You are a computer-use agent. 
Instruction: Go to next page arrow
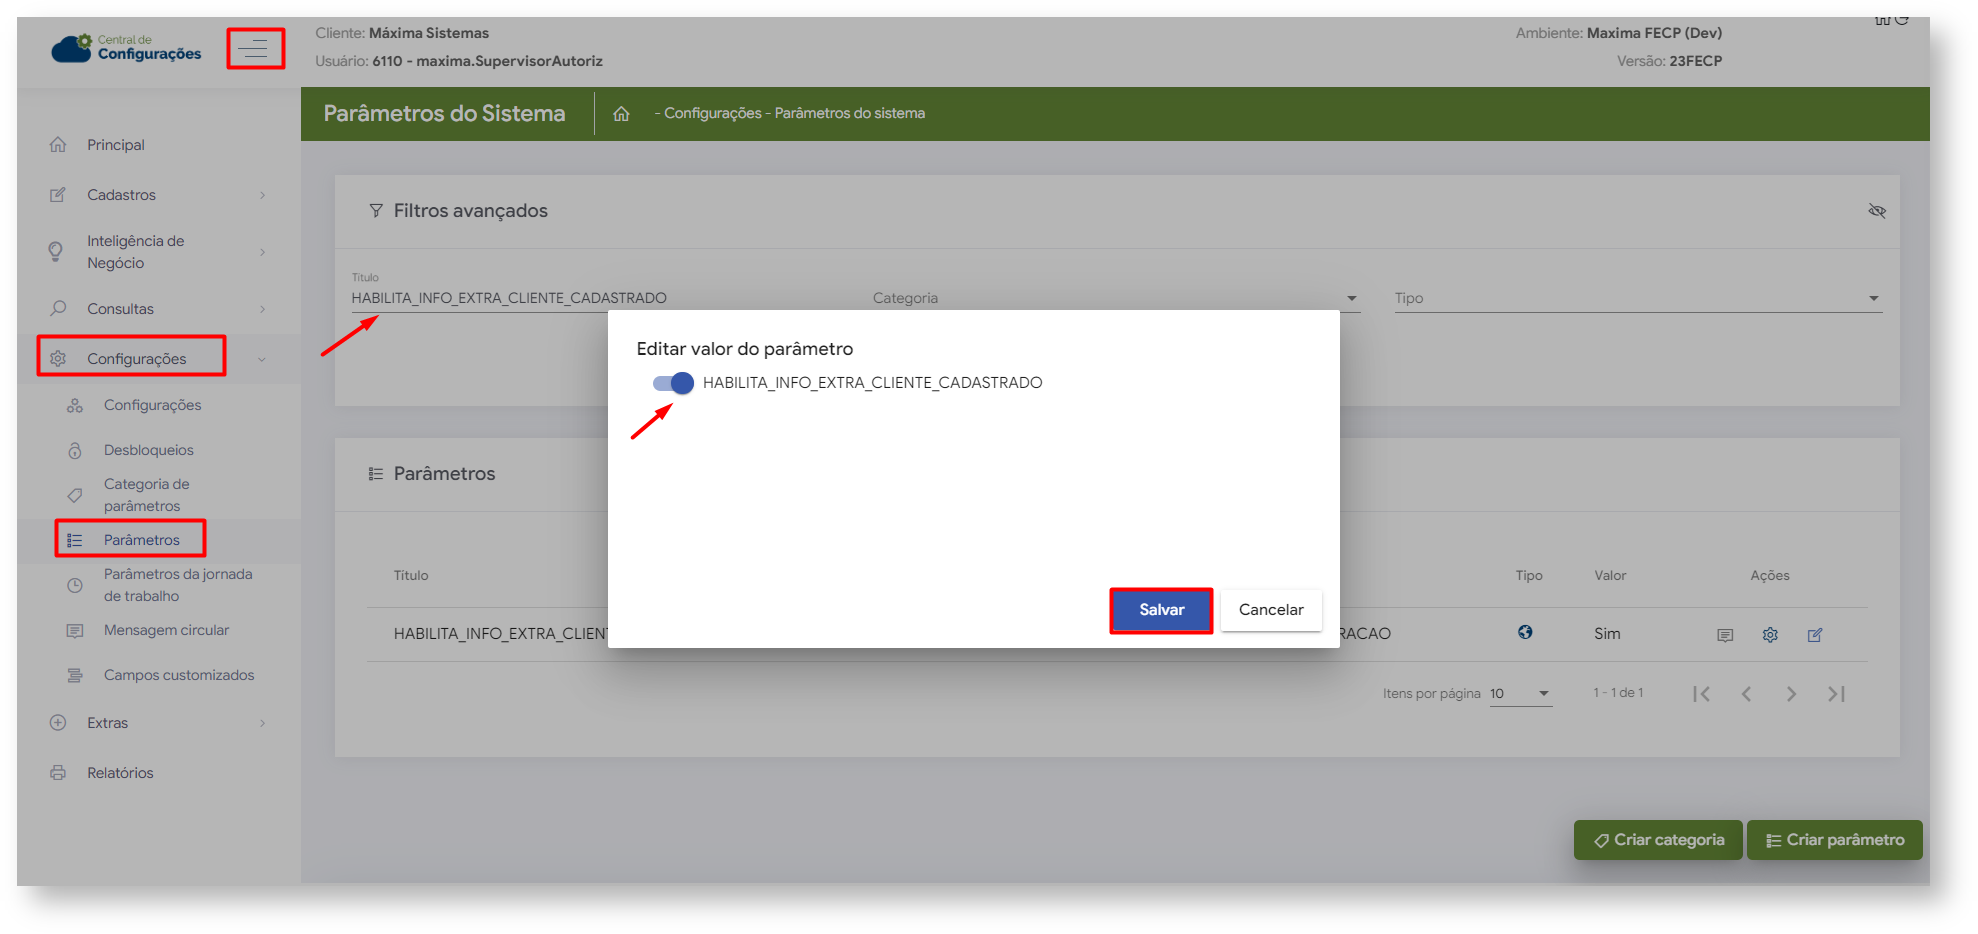(1791, 694)
